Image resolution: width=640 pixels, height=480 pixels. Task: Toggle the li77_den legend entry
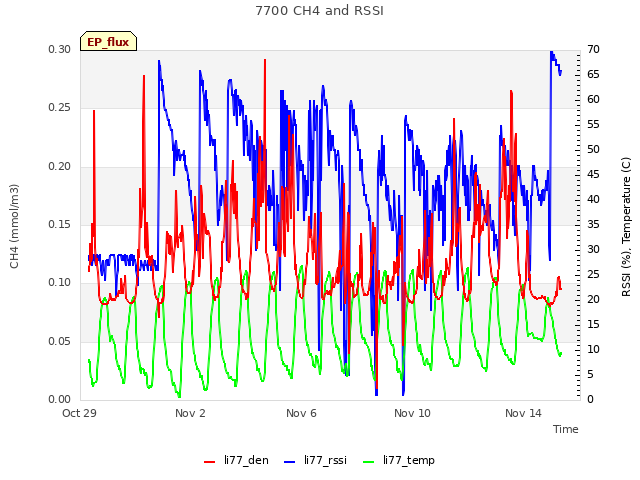(x=236, y=460)
